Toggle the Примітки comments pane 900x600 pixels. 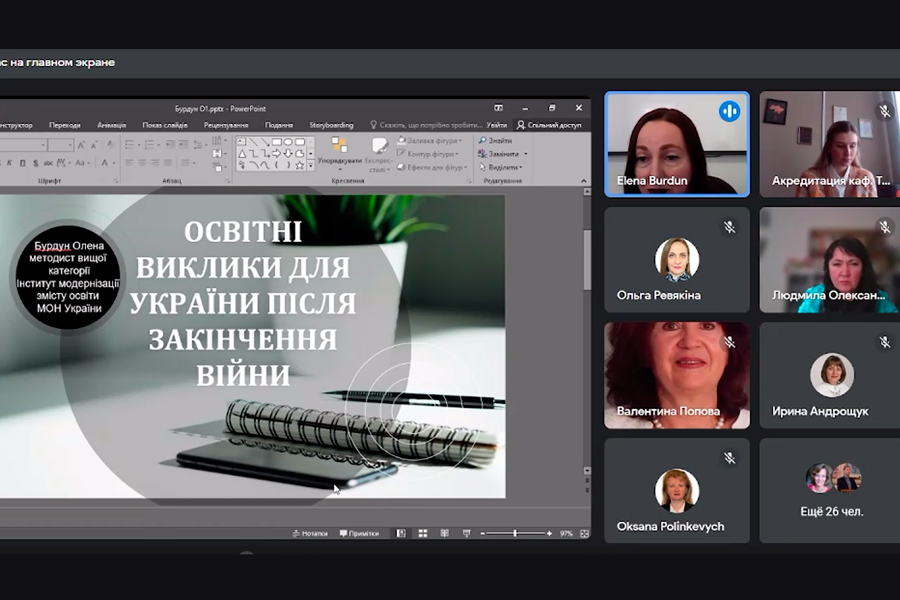point(359,533)
